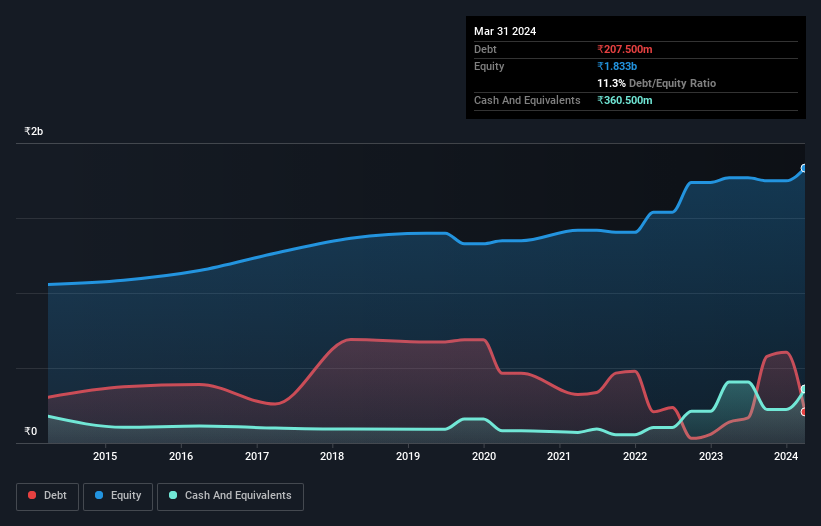Click the teal Cash endpoint marker
Image resolution: width=821 pixels, height=526 pixels.
click(804, 389)
